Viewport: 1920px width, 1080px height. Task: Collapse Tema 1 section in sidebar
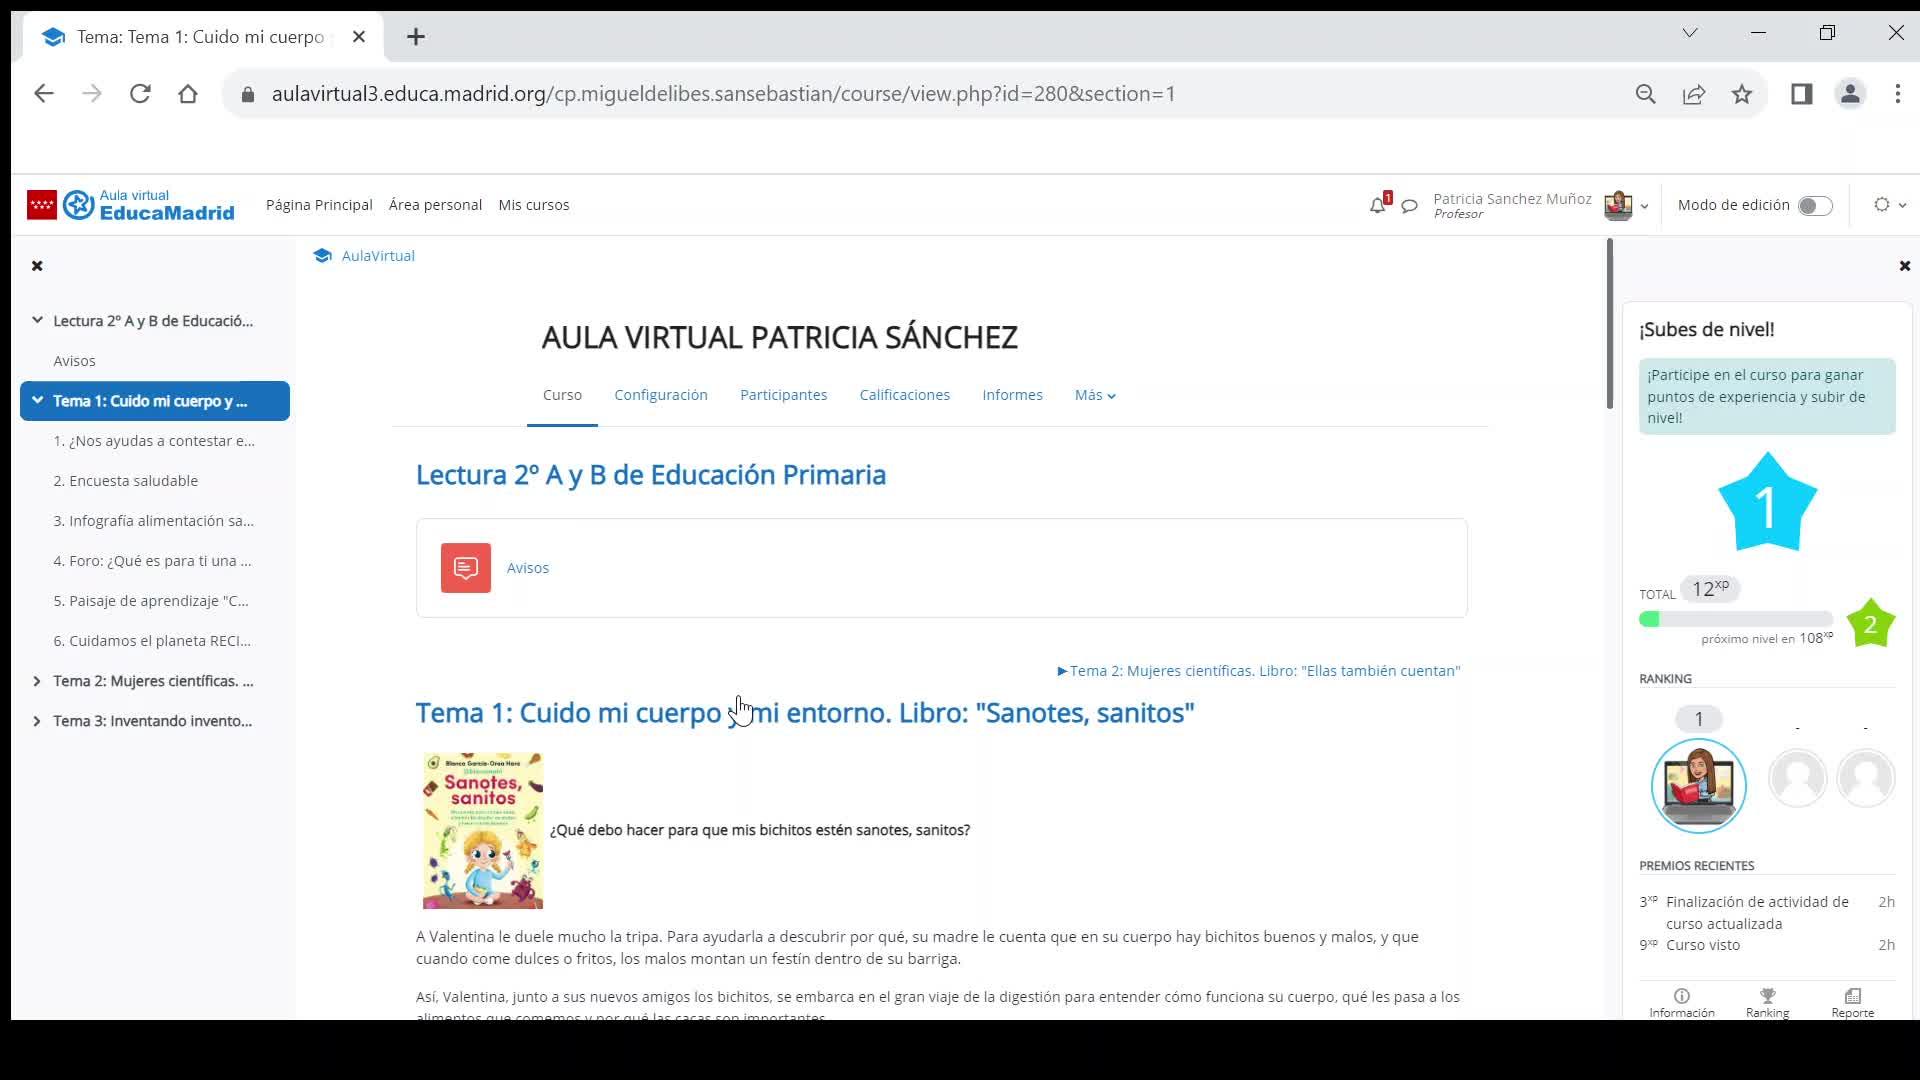(x=37, y=401)
